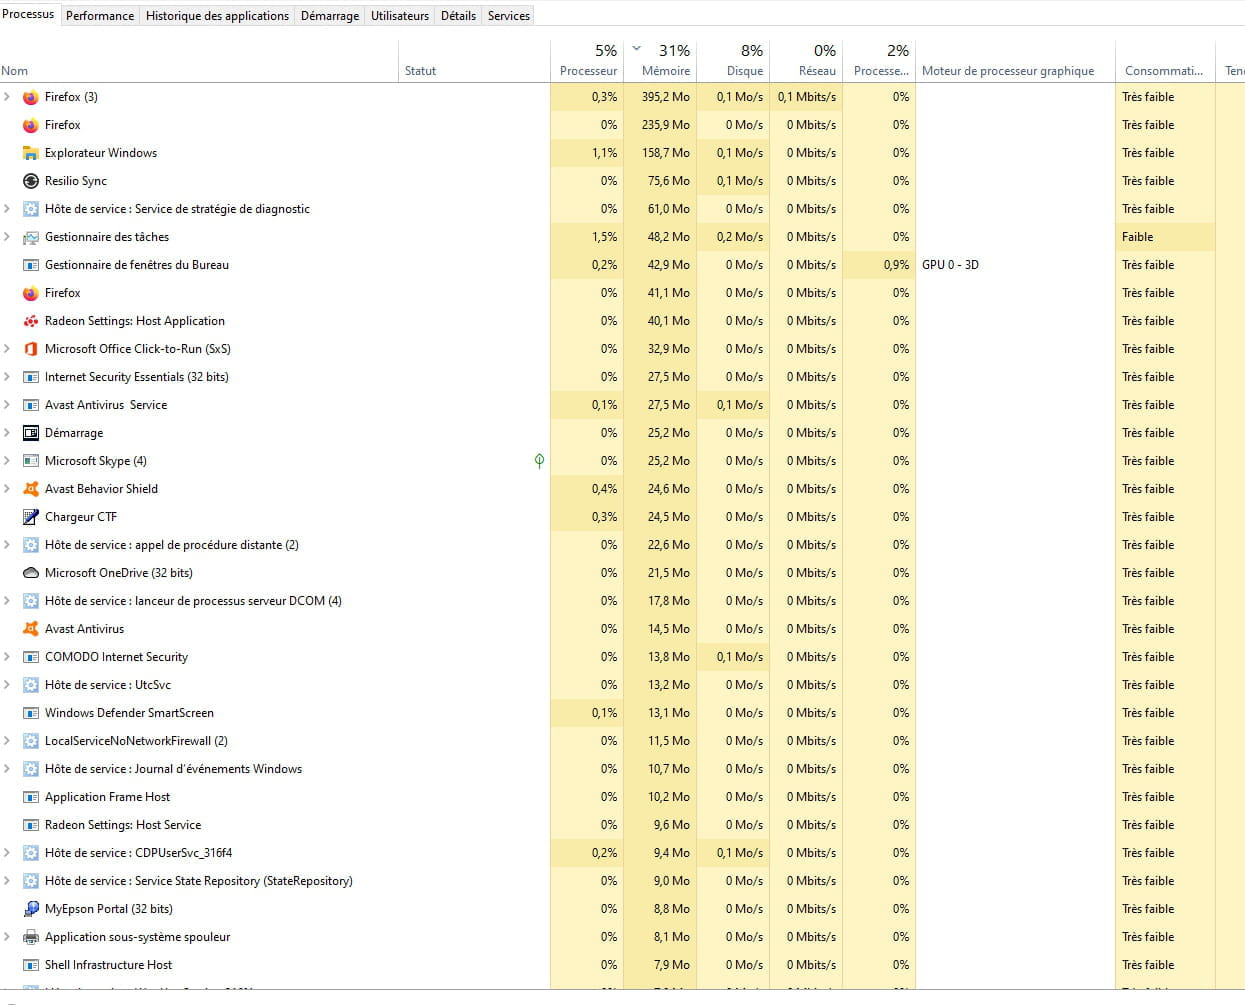This screenshot has height=1005, width=1245.
Task: Expand Hôte de service: appel de procédure distante
Action: pyautogui.click(x=7, y=545)
